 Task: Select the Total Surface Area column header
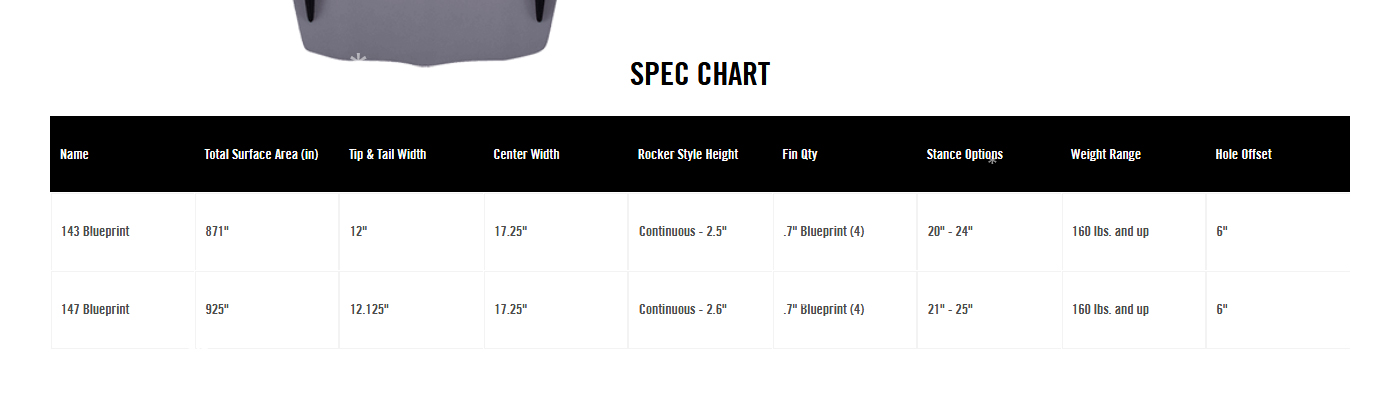pos(261,154)
